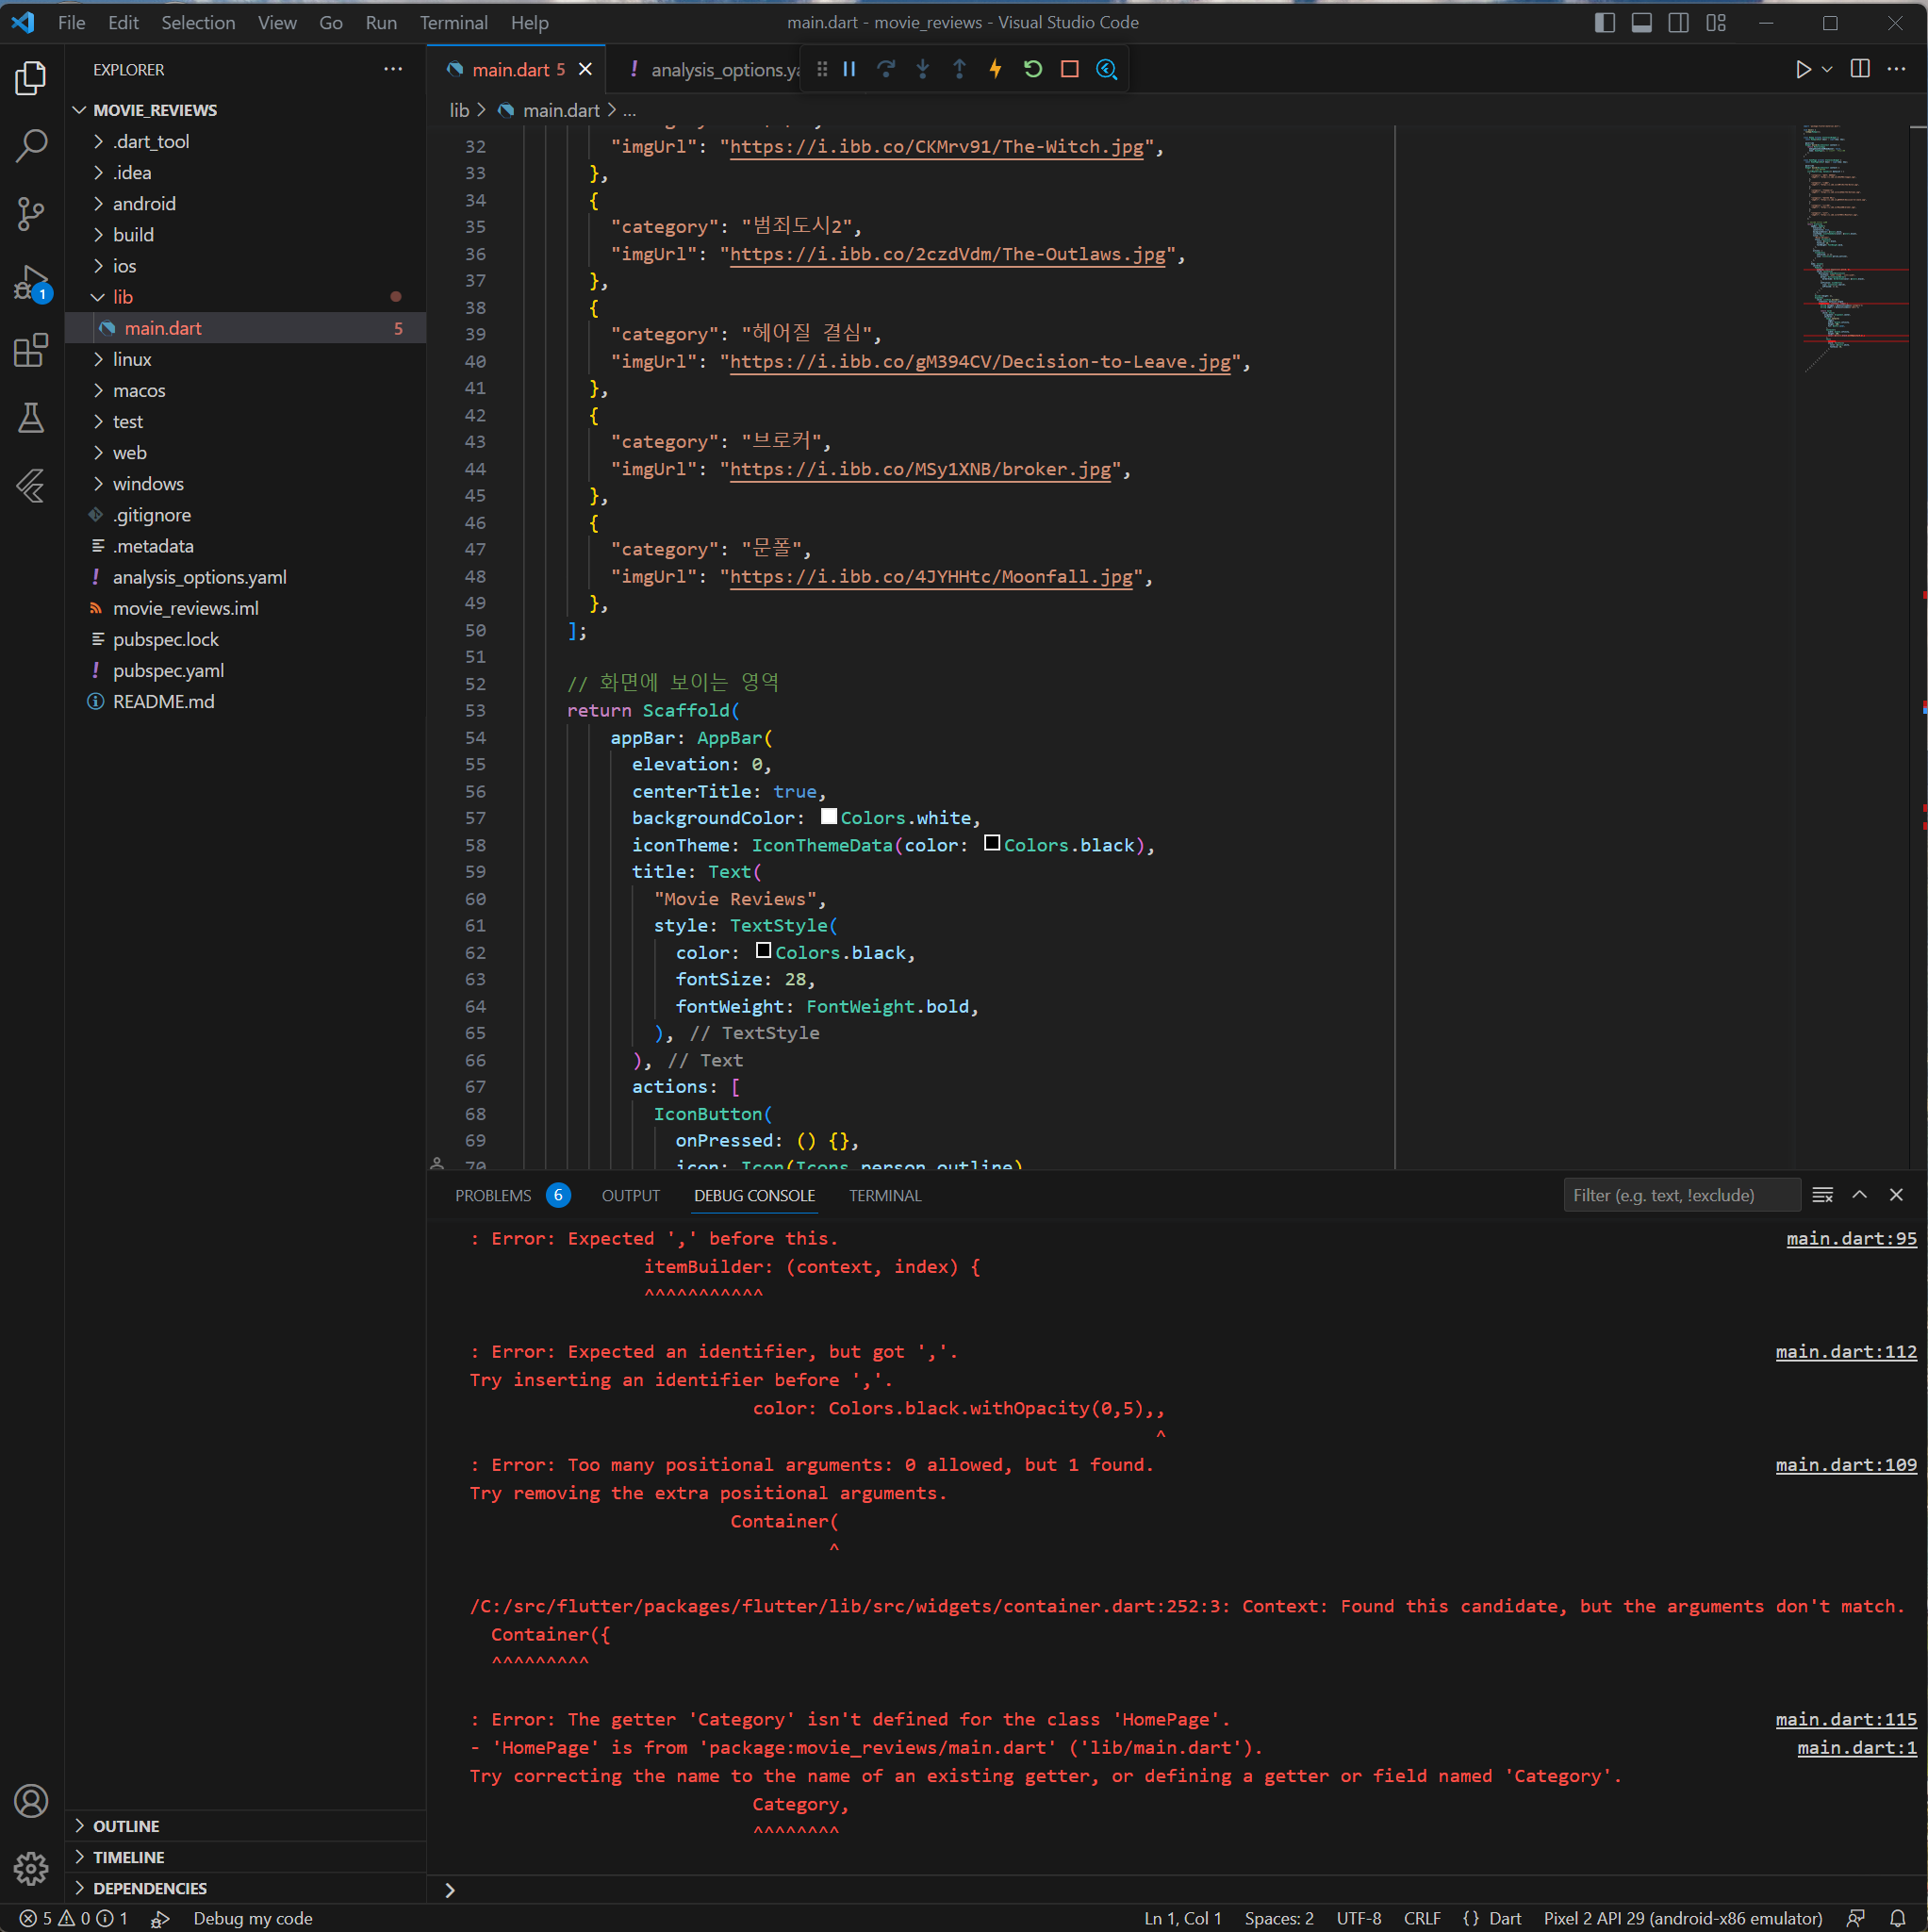Viewport: 1928px width, 1932px height.
Task: Open main.dart:112 error link
Action: 1846,1351
